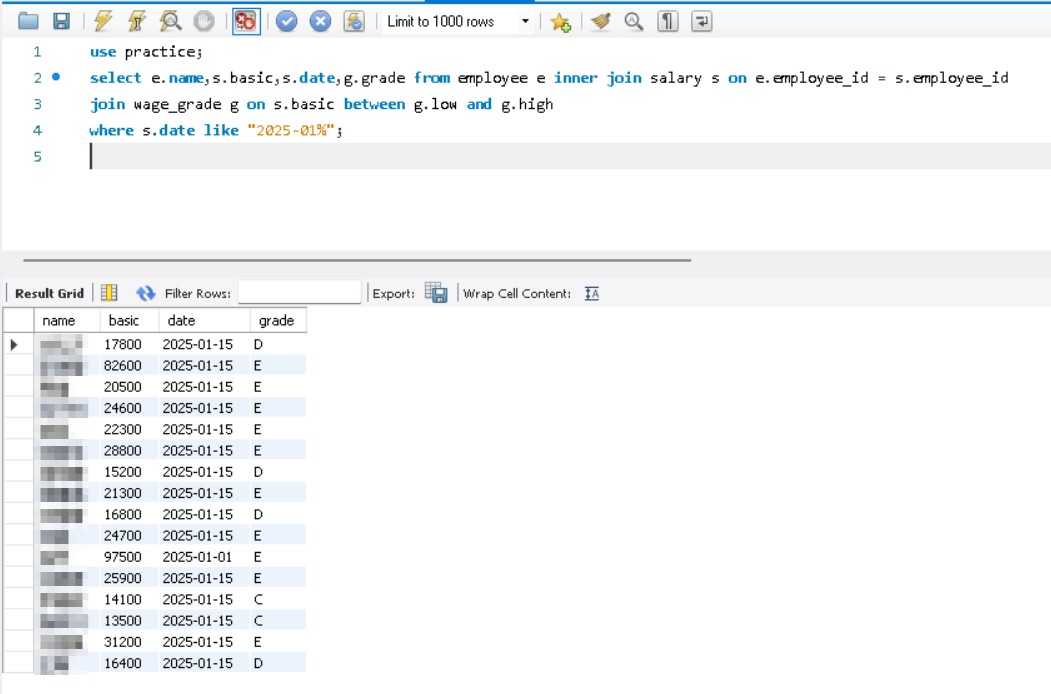Toggle auto-commit mode button

point(354,21)
